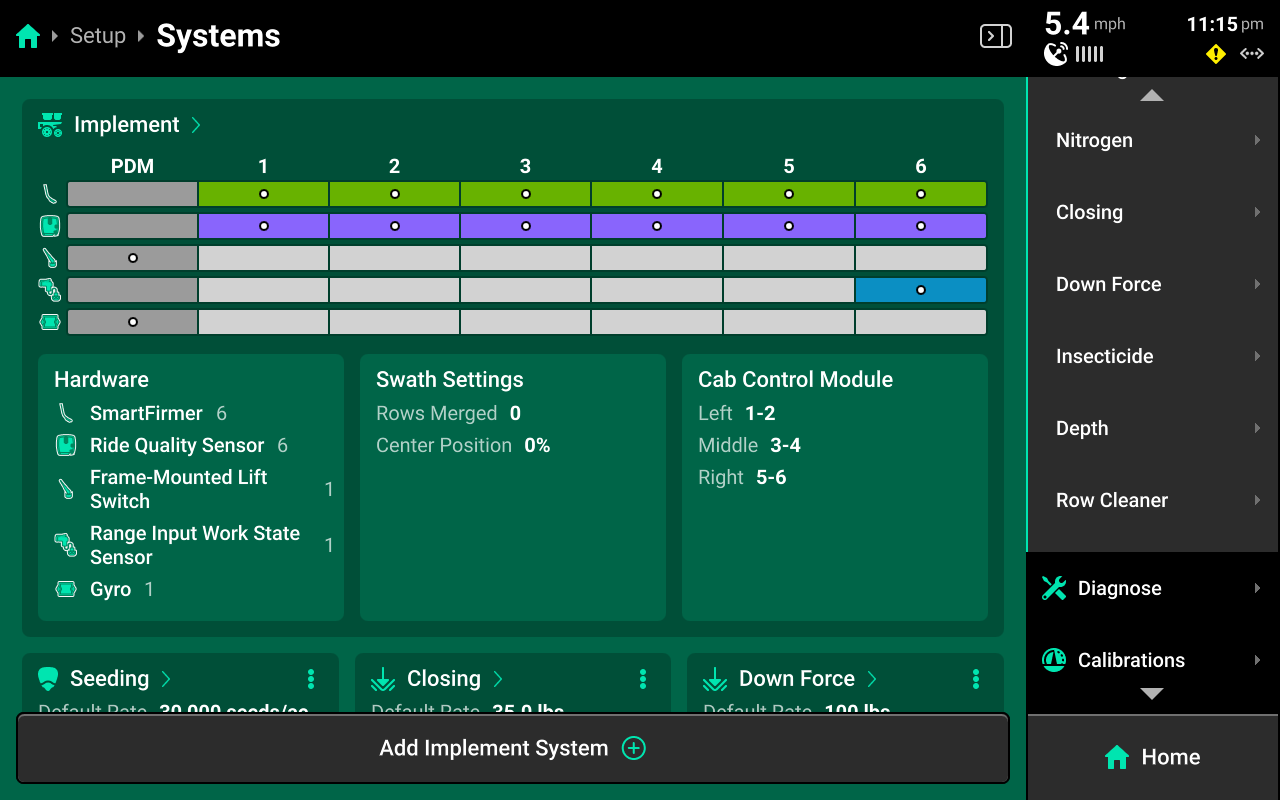Click the Frame-Mounted Lift Switch hardware icon
The height and width of the screenshot is (800, 1280).
[x=66, y=489]
